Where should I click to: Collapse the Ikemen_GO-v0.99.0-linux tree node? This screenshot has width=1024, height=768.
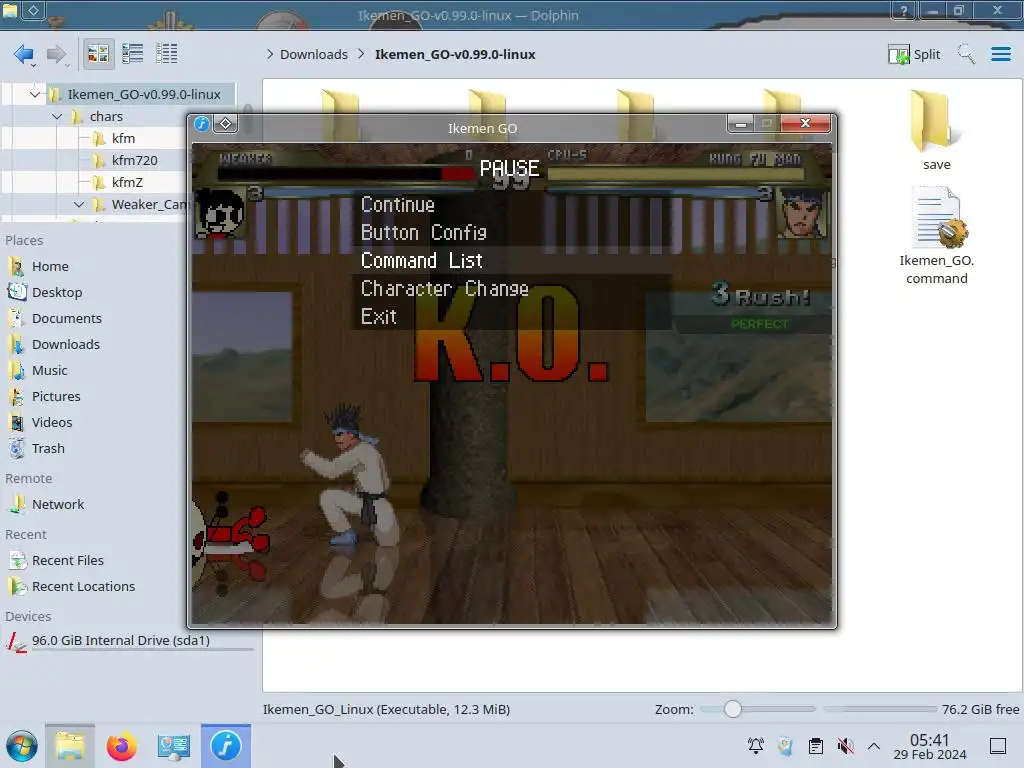pyautogui.click(x=35, y=94)
